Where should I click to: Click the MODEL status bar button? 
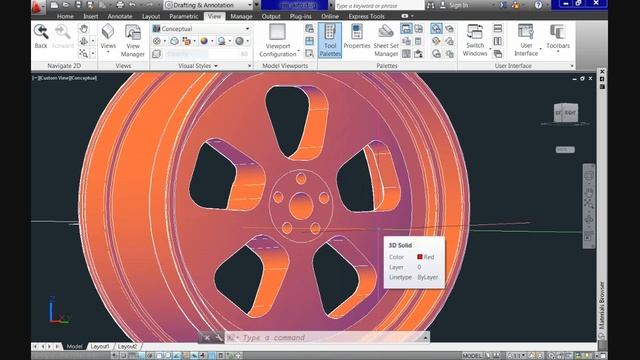pos(472,356)
